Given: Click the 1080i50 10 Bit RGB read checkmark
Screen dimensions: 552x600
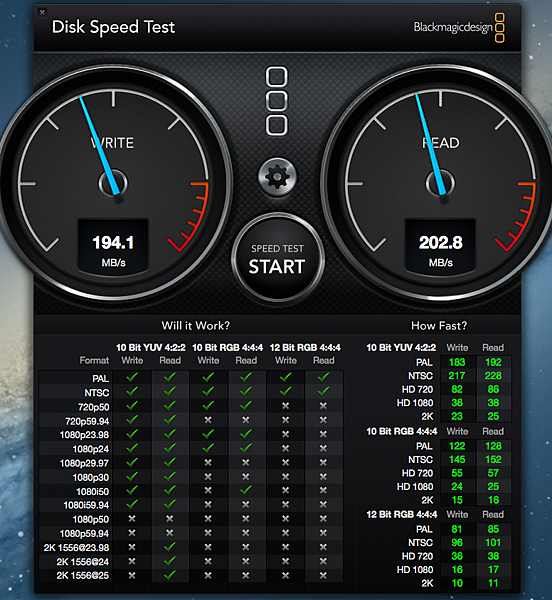Looking at the screenshot, I should click(246, 489).
